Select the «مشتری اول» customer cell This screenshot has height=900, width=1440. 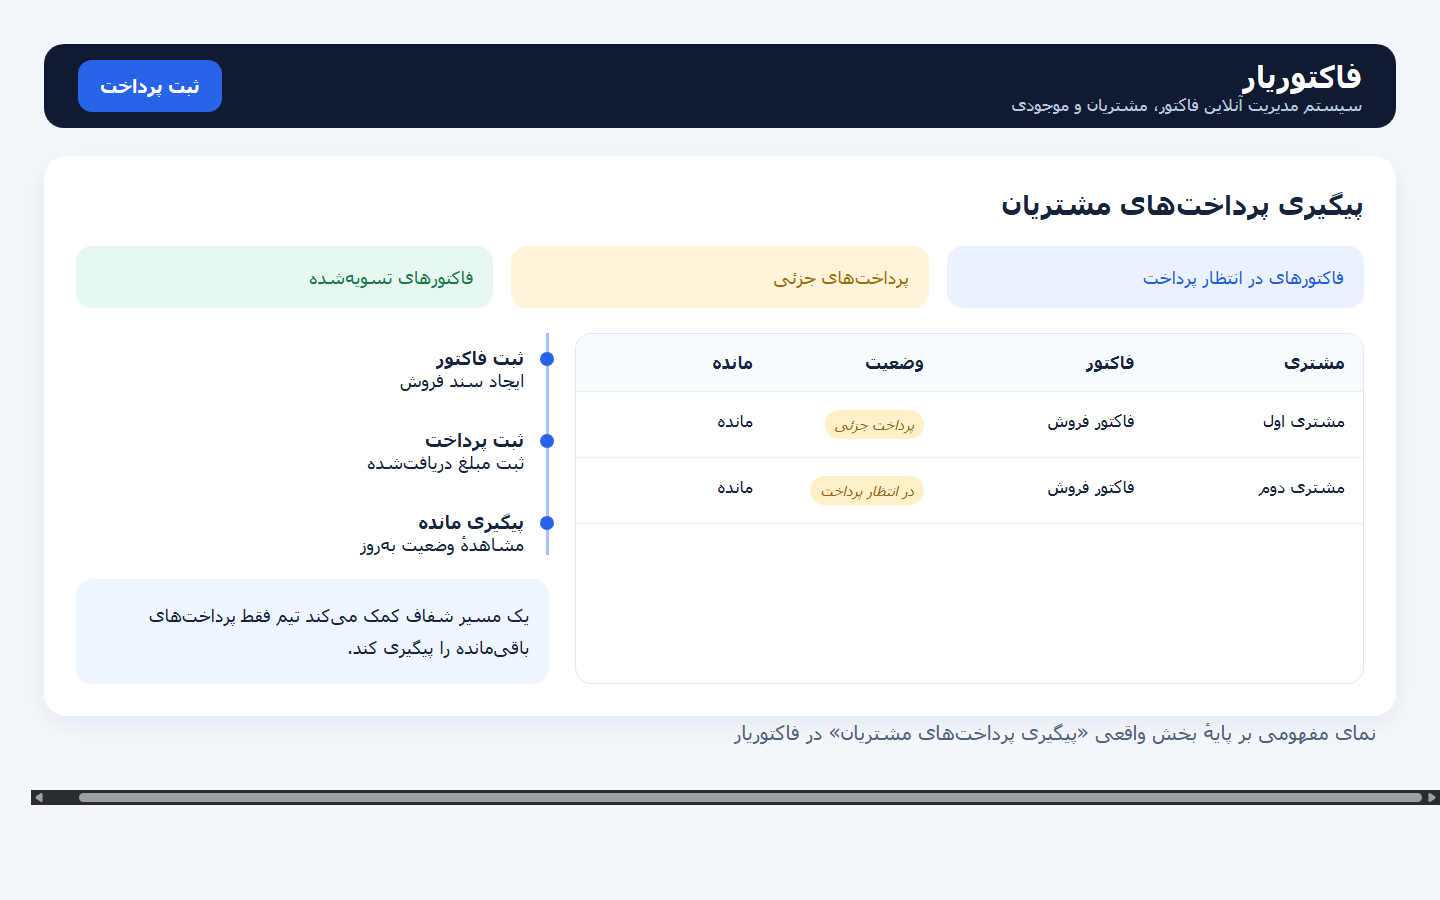1303,422
